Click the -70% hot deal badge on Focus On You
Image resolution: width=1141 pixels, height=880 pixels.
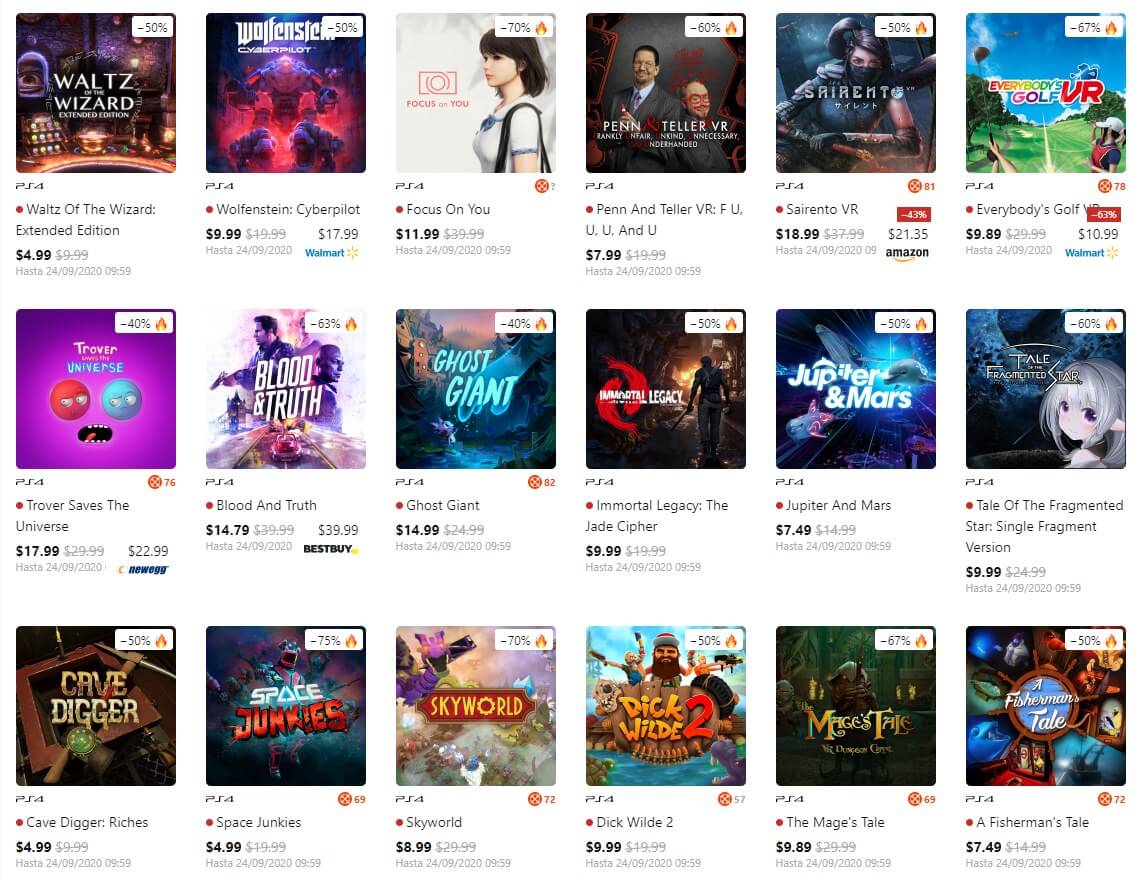pyautogui.click(x=524, y=28)
